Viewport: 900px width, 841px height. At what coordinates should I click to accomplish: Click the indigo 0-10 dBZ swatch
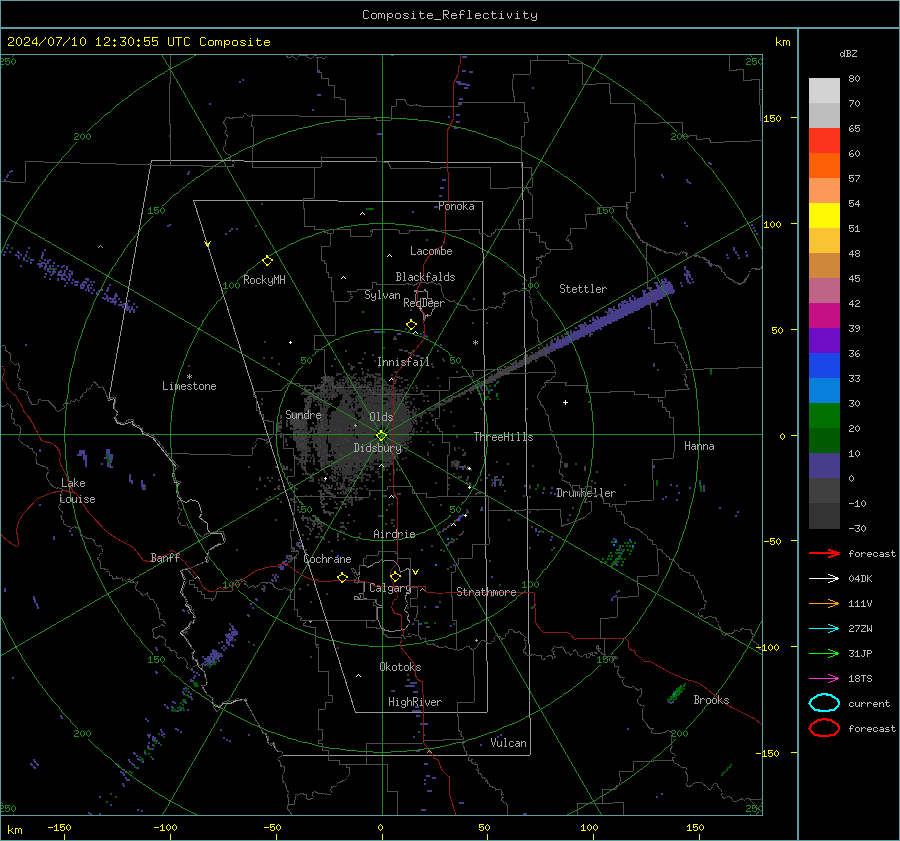pyautogui.click(x=824, y=466)
